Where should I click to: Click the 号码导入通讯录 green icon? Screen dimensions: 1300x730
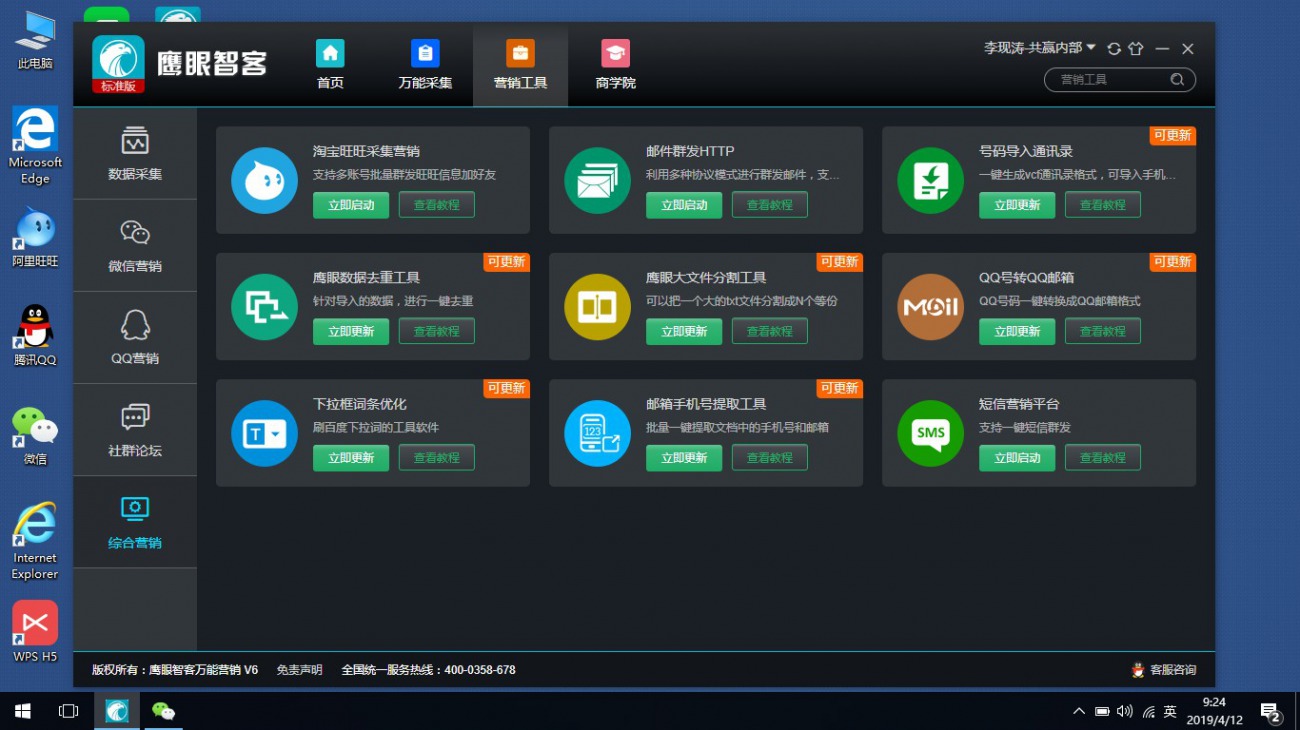[930, 180]
